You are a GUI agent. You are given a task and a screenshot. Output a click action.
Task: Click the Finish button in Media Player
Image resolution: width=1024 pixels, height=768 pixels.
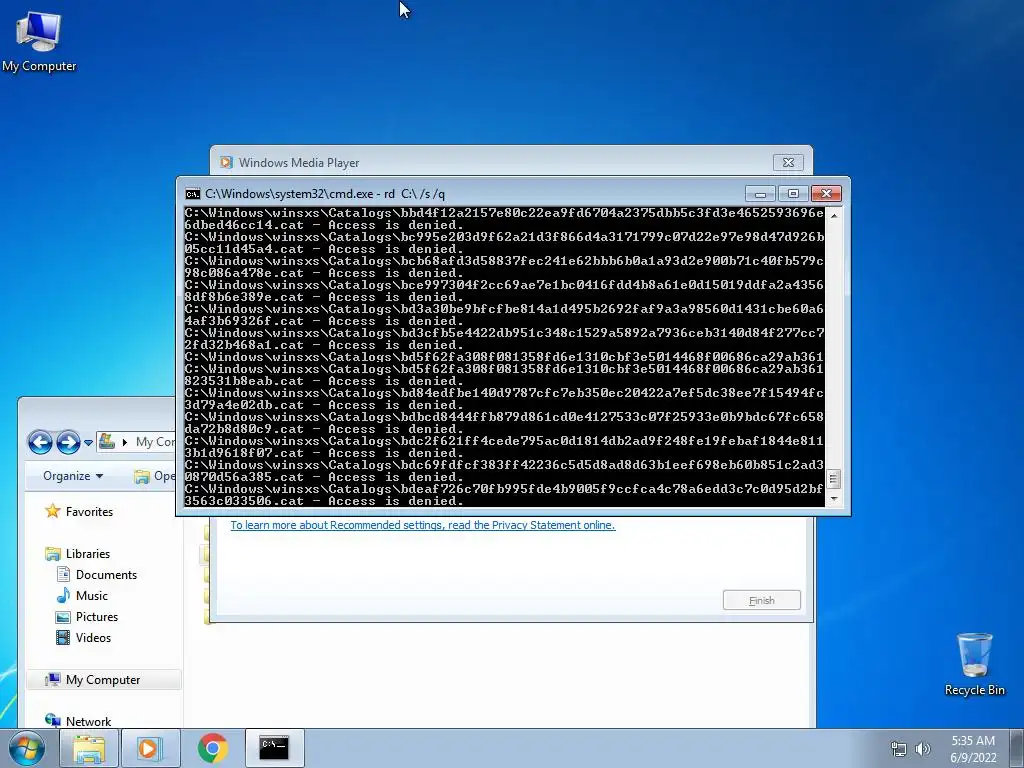point(761,600)
